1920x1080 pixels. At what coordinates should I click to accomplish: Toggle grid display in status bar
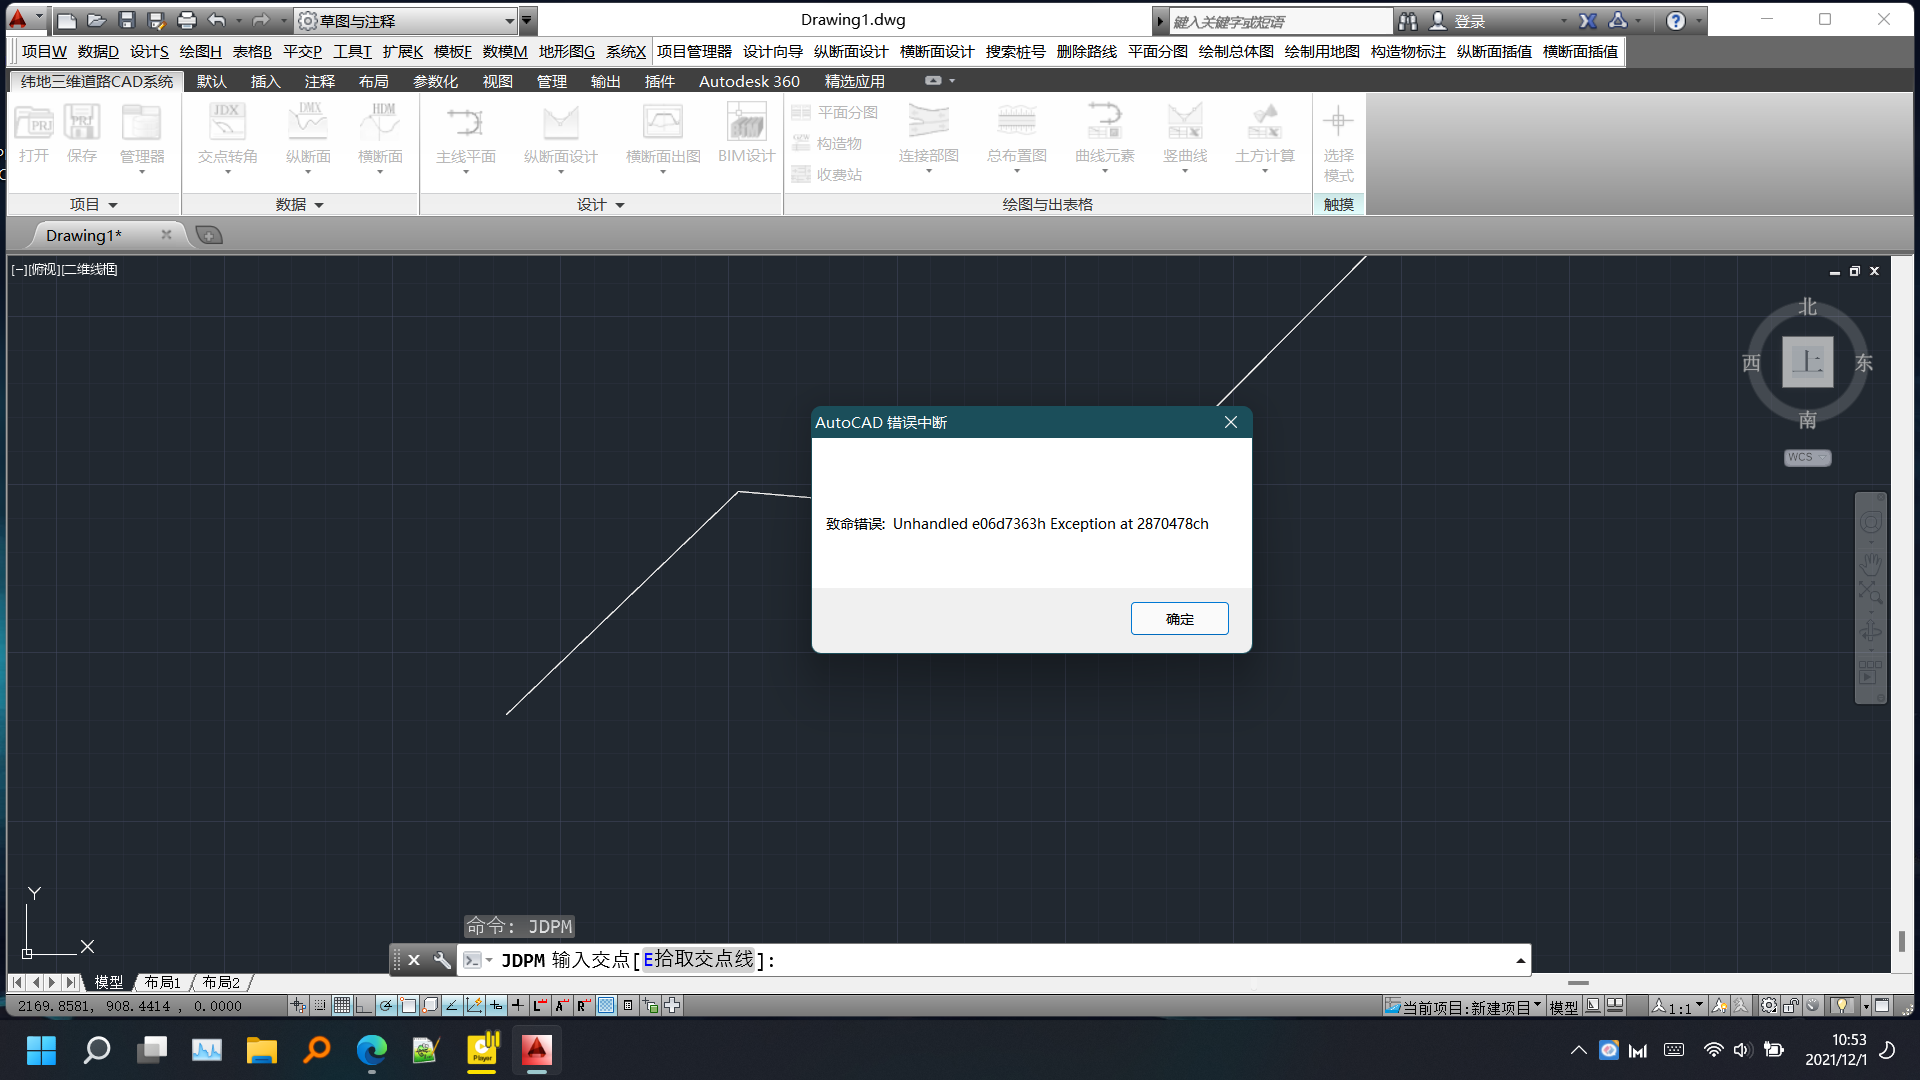[x=342, y=1006]
